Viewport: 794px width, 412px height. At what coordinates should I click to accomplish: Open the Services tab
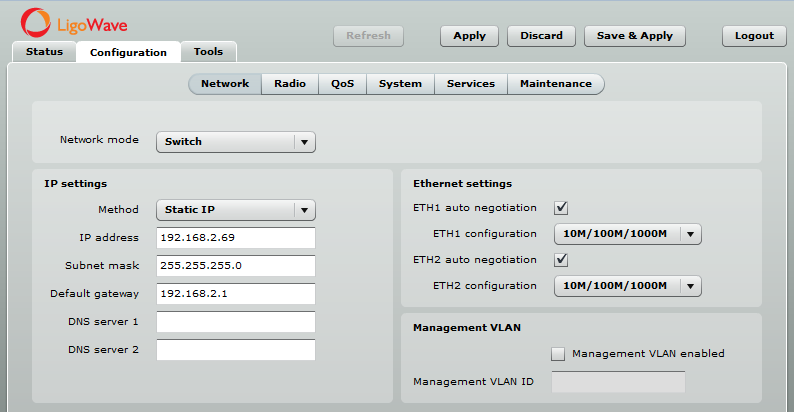click(x=470, y=84)
